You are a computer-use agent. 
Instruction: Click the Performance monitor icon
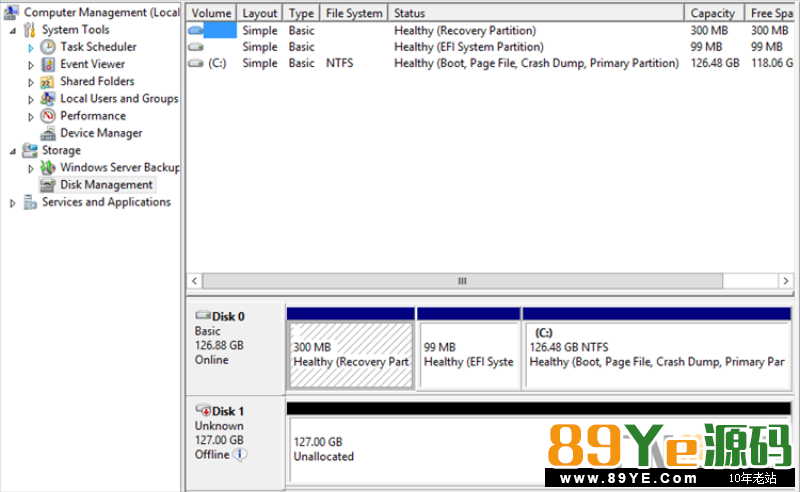[x=48, y=116]
